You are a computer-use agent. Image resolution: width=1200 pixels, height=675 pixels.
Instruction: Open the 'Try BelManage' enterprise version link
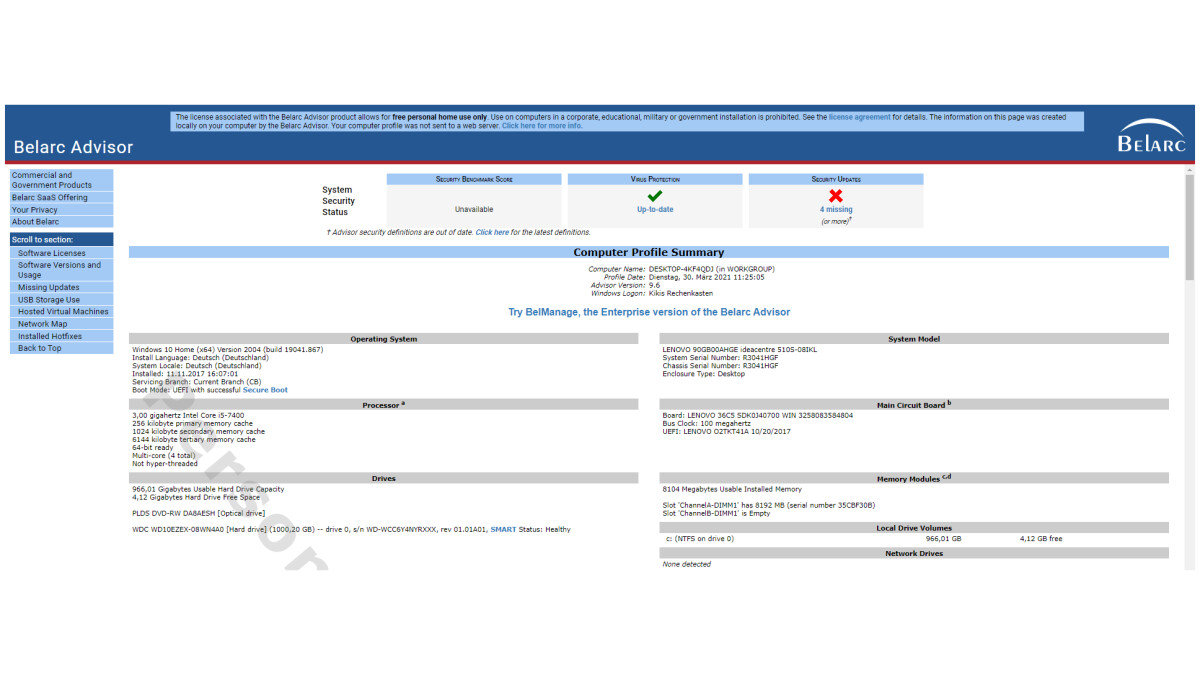pyautogui.click(x=648, y=311)
